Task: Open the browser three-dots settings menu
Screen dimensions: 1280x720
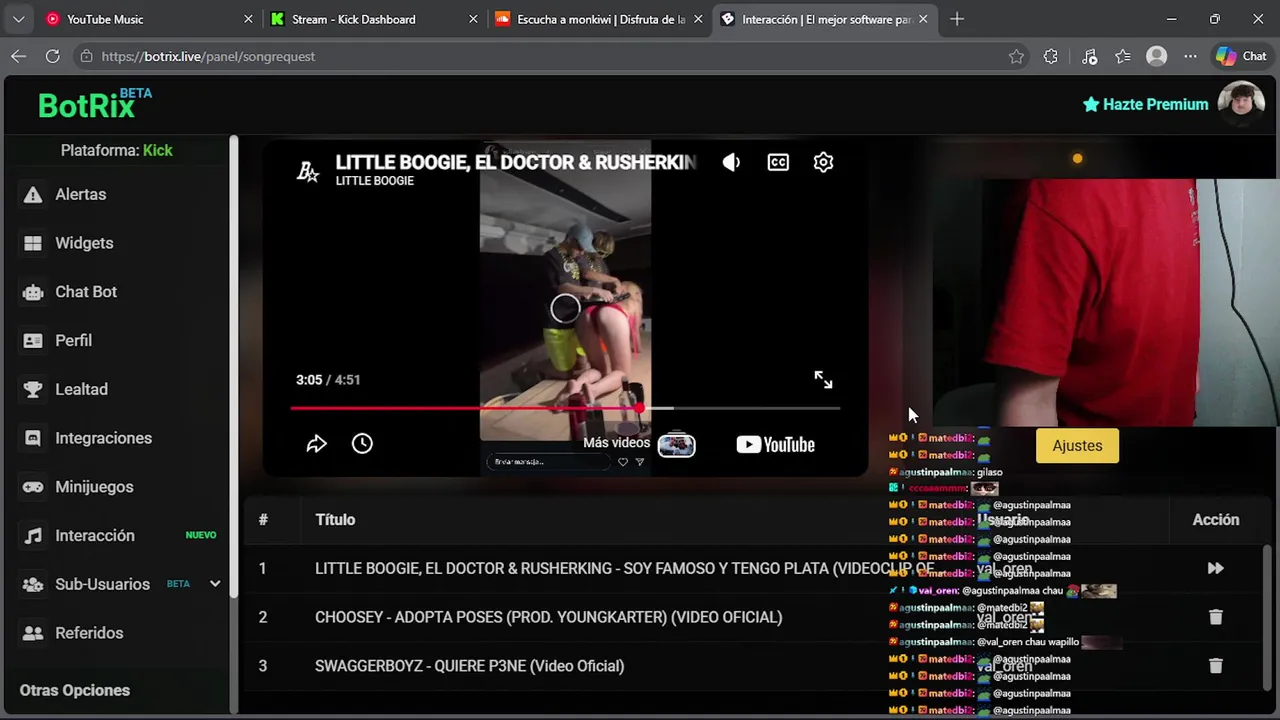Action: (x=1190, y=57)
